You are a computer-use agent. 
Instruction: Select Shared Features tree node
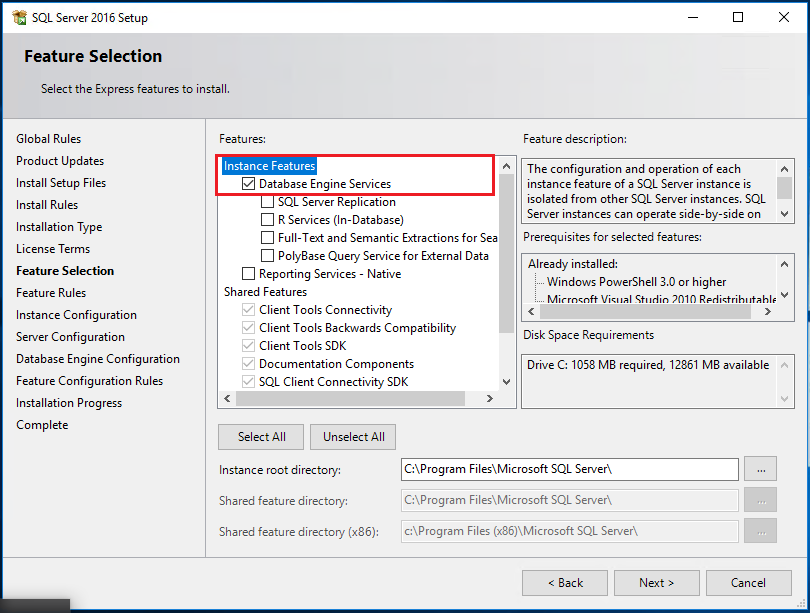tap(265, 292)
